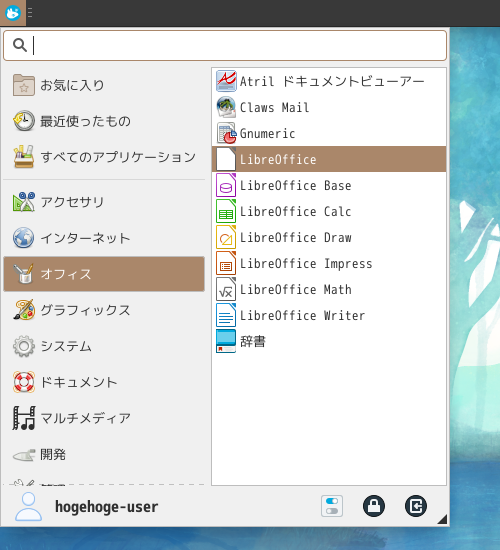Select the オフィス category

[104, 274]
